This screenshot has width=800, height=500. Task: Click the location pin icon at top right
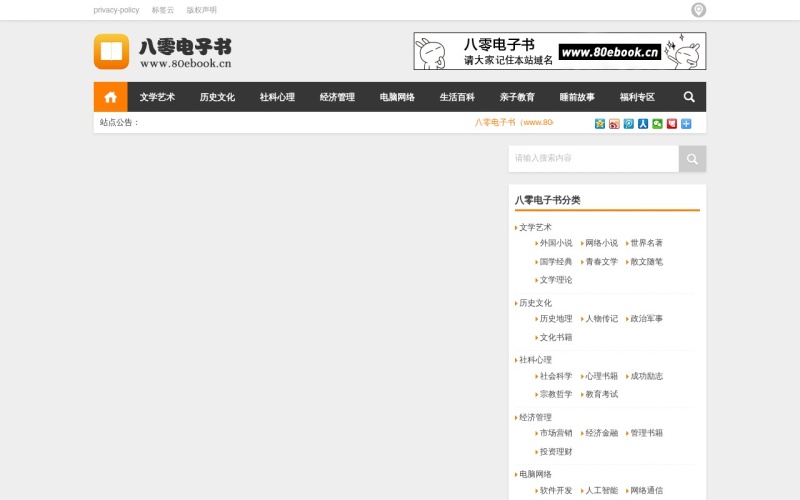698,10
